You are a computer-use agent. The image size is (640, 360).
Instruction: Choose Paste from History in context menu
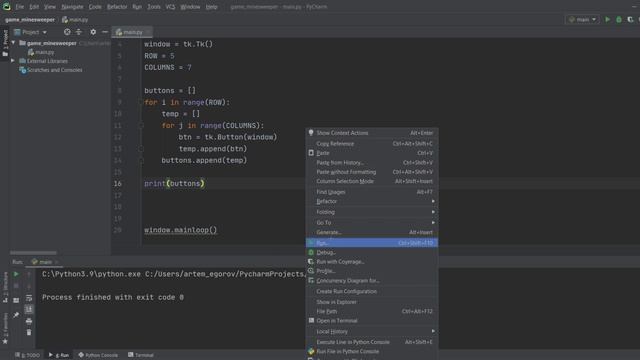pos(372,162)
